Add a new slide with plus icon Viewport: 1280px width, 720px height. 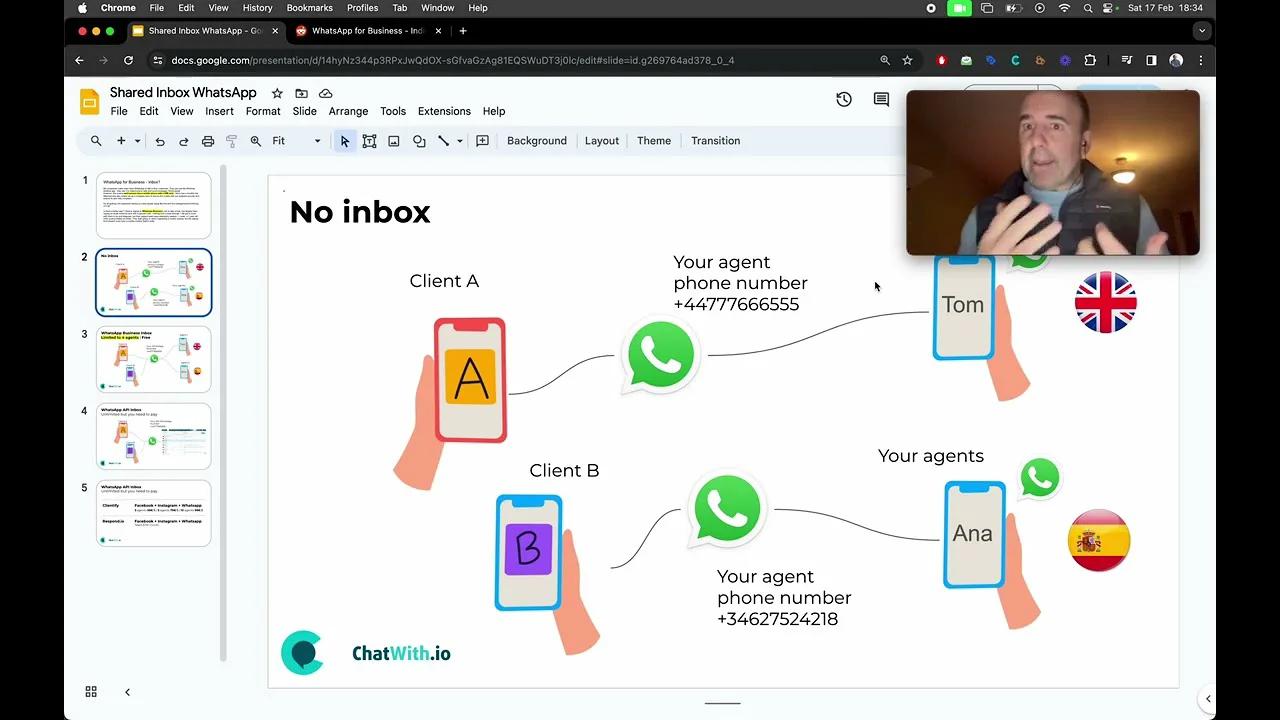[121, 141]
